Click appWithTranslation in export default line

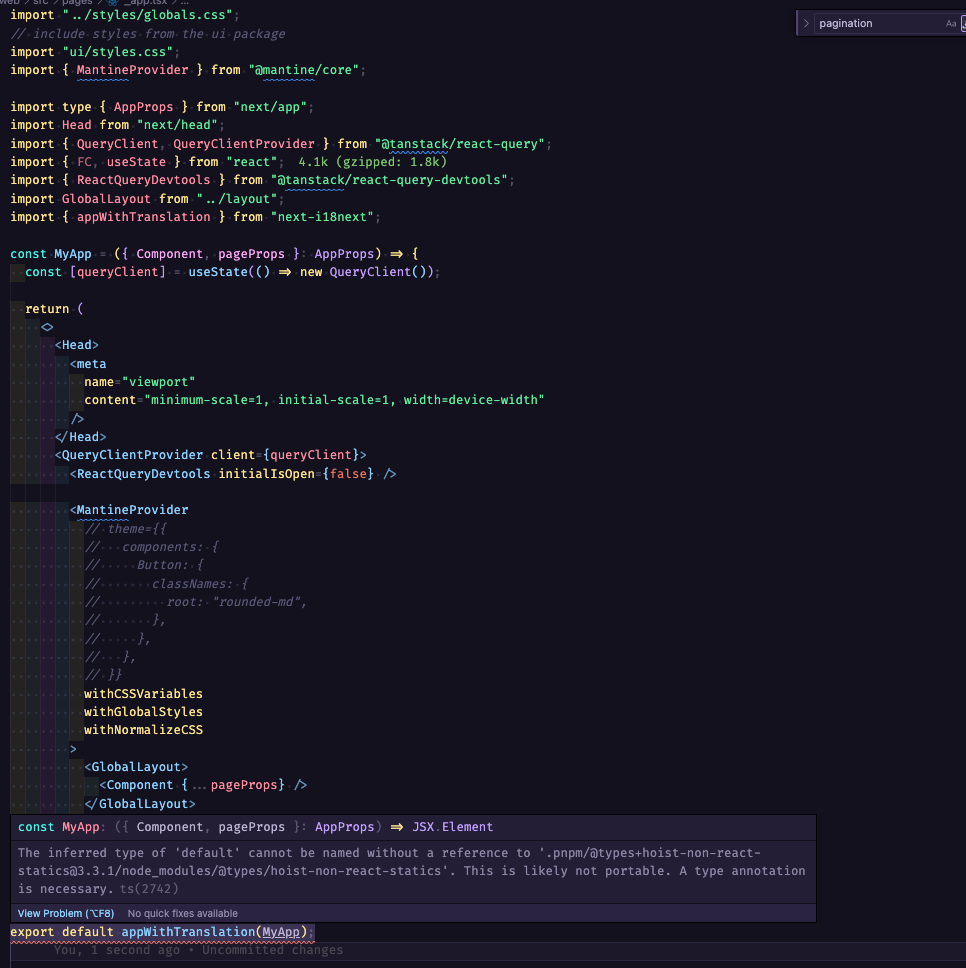pos(188,932)
